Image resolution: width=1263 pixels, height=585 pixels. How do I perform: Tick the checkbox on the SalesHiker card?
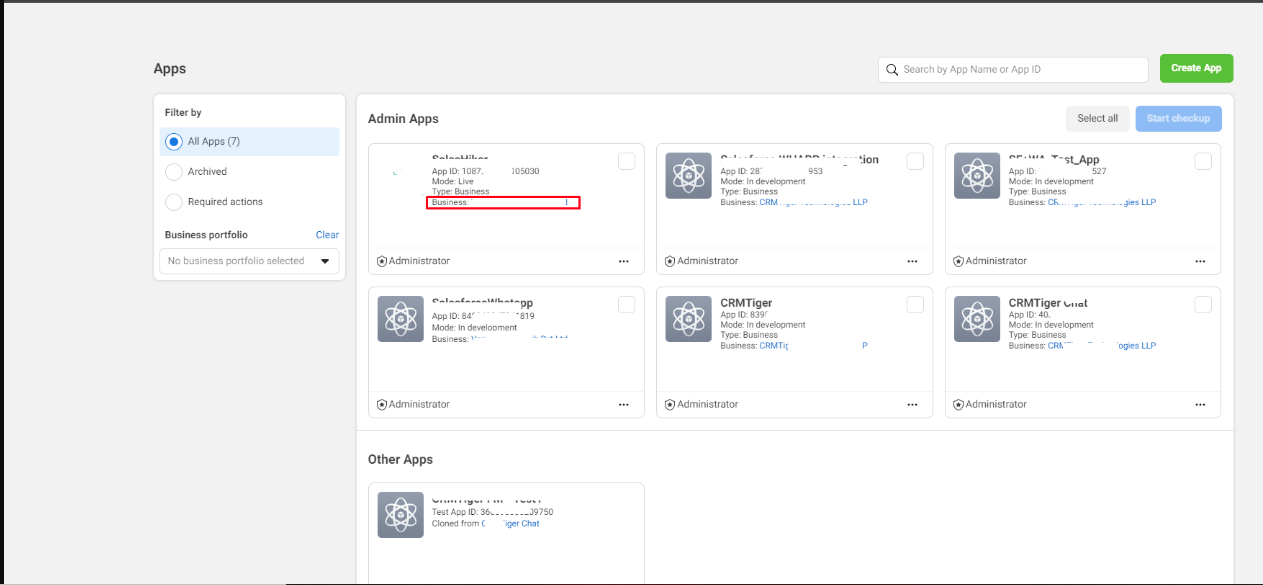click(x=626, y=162)
